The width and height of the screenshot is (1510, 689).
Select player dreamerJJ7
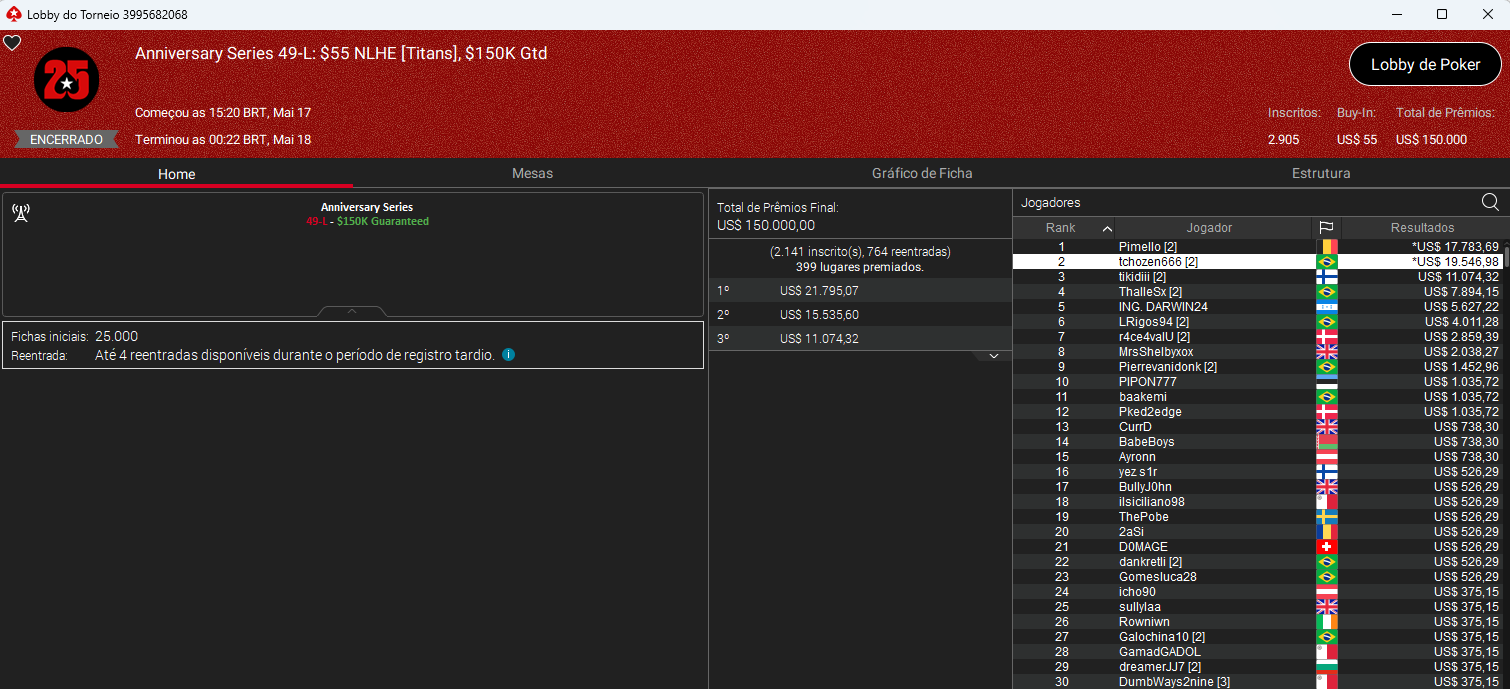tap(1258, 667)
